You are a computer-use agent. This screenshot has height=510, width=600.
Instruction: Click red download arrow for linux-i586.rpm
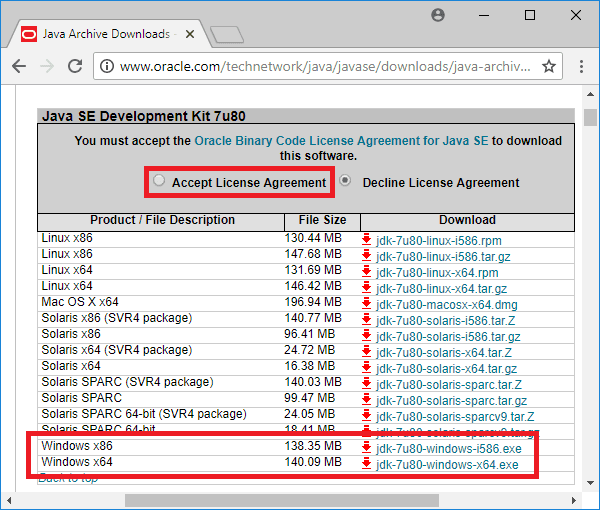pyautogui.click(x=366, y=239)
